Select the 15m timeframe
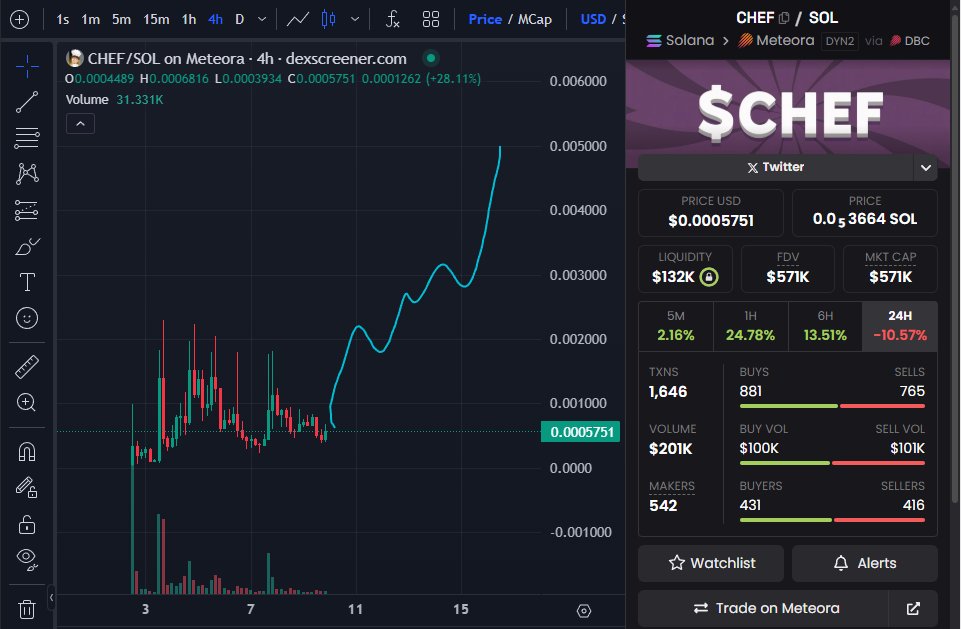This screenshot has width=961, height=629. [156, 20]
